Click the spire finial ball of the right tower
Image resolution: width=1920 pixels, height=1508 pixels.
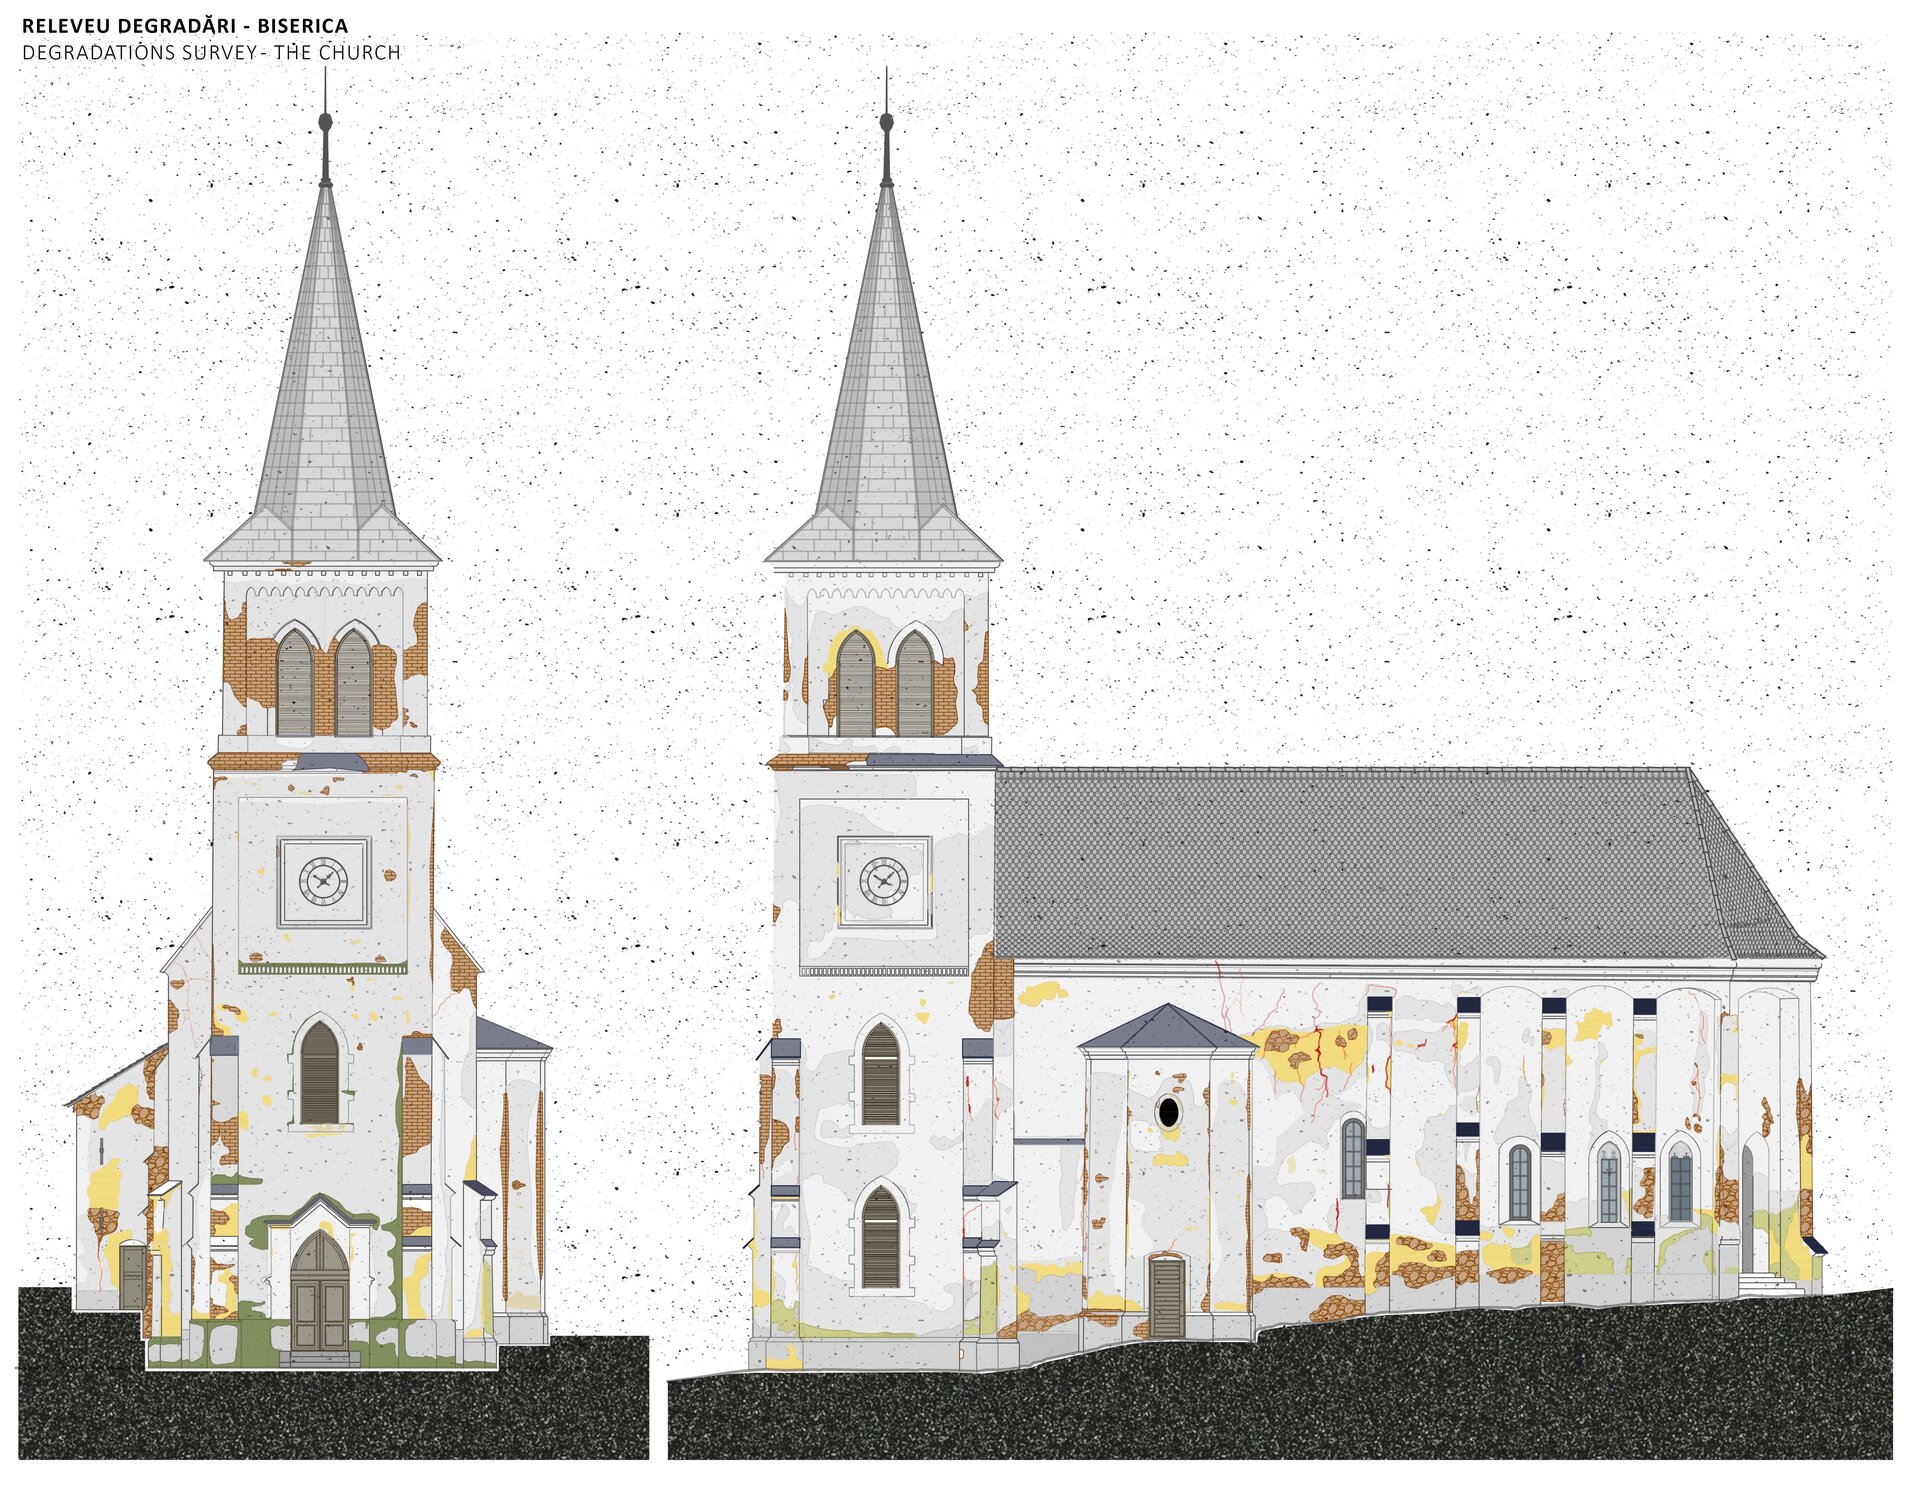point(886,122)
